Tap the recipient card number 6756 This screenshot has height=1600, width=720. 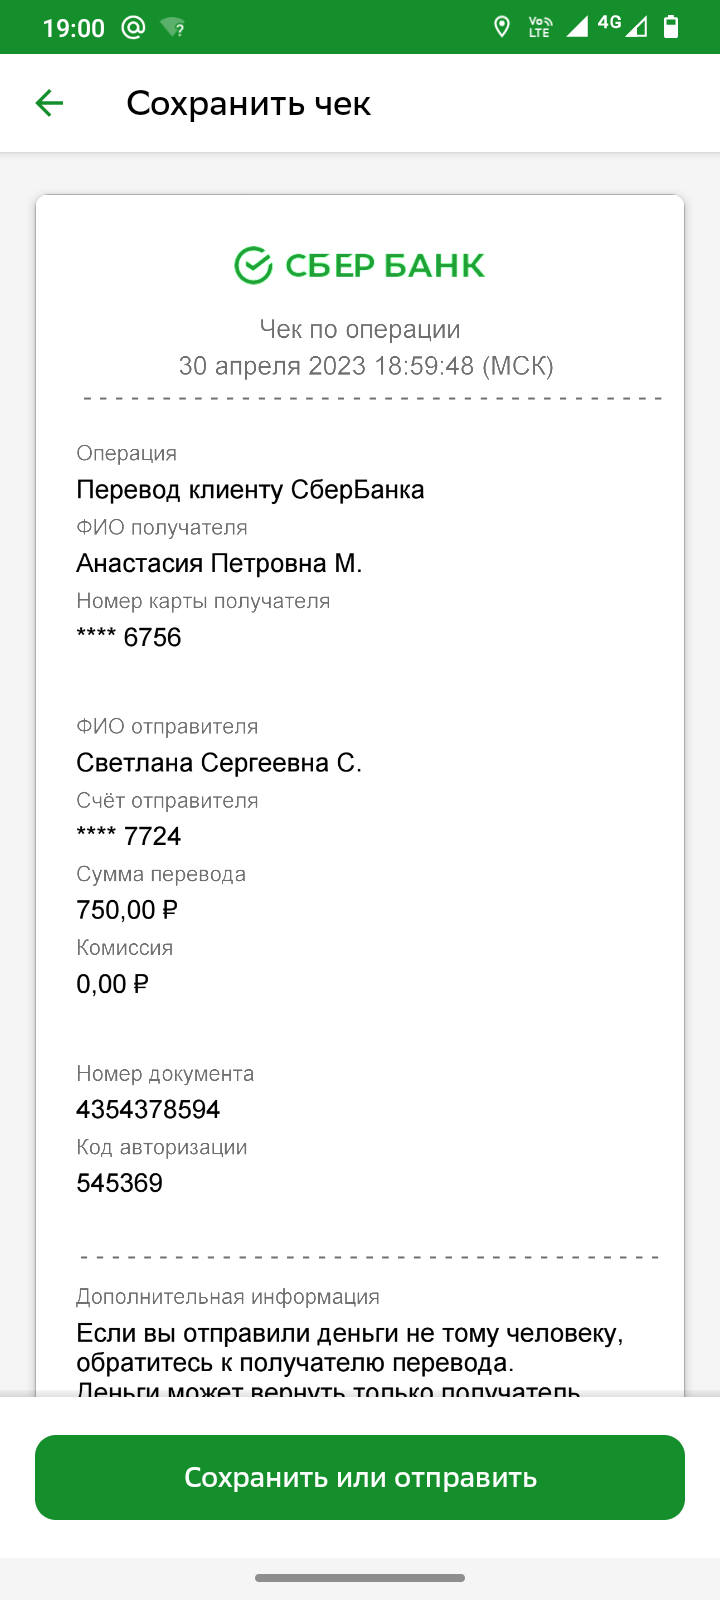point(129,637)
